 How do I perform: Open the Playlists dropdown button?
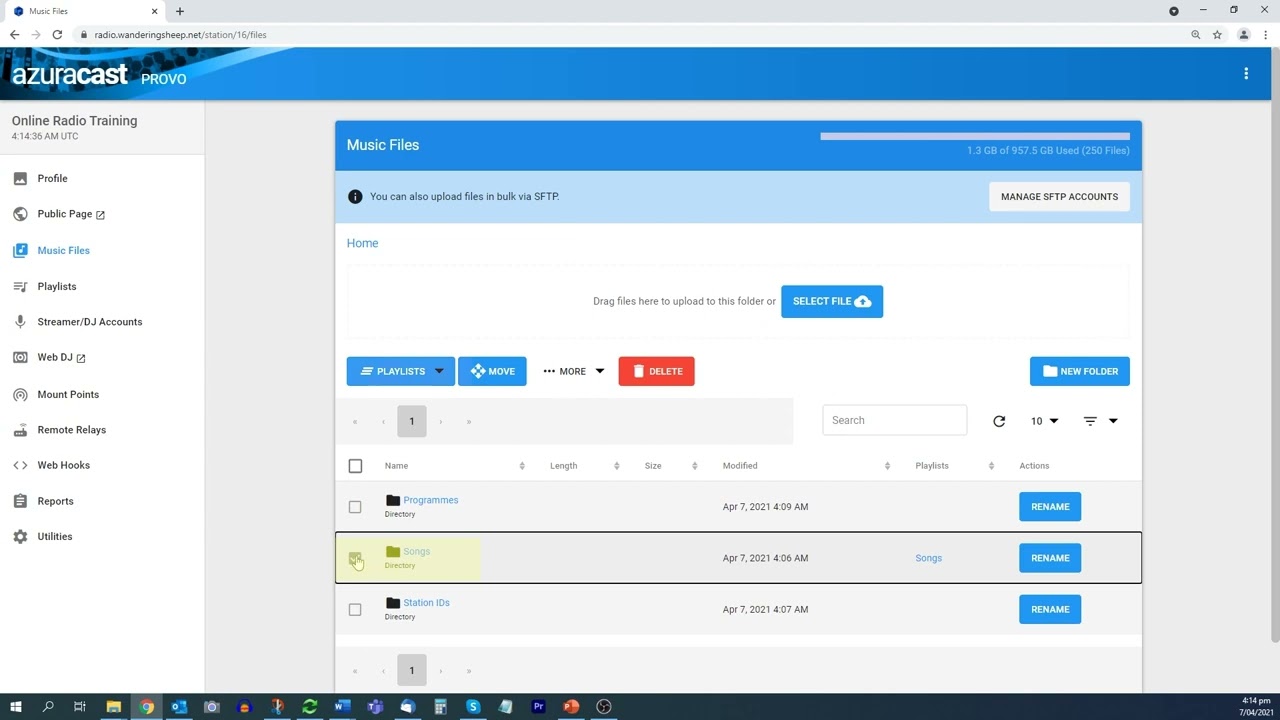point(401,371)
